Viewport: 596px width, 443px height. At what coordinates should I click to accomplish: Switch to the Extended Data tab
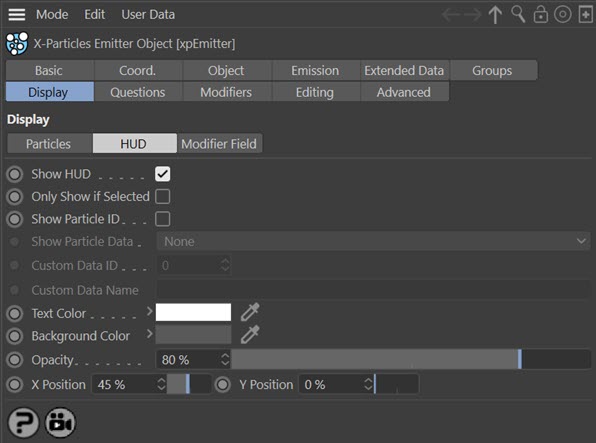click(x=404, y=70)
